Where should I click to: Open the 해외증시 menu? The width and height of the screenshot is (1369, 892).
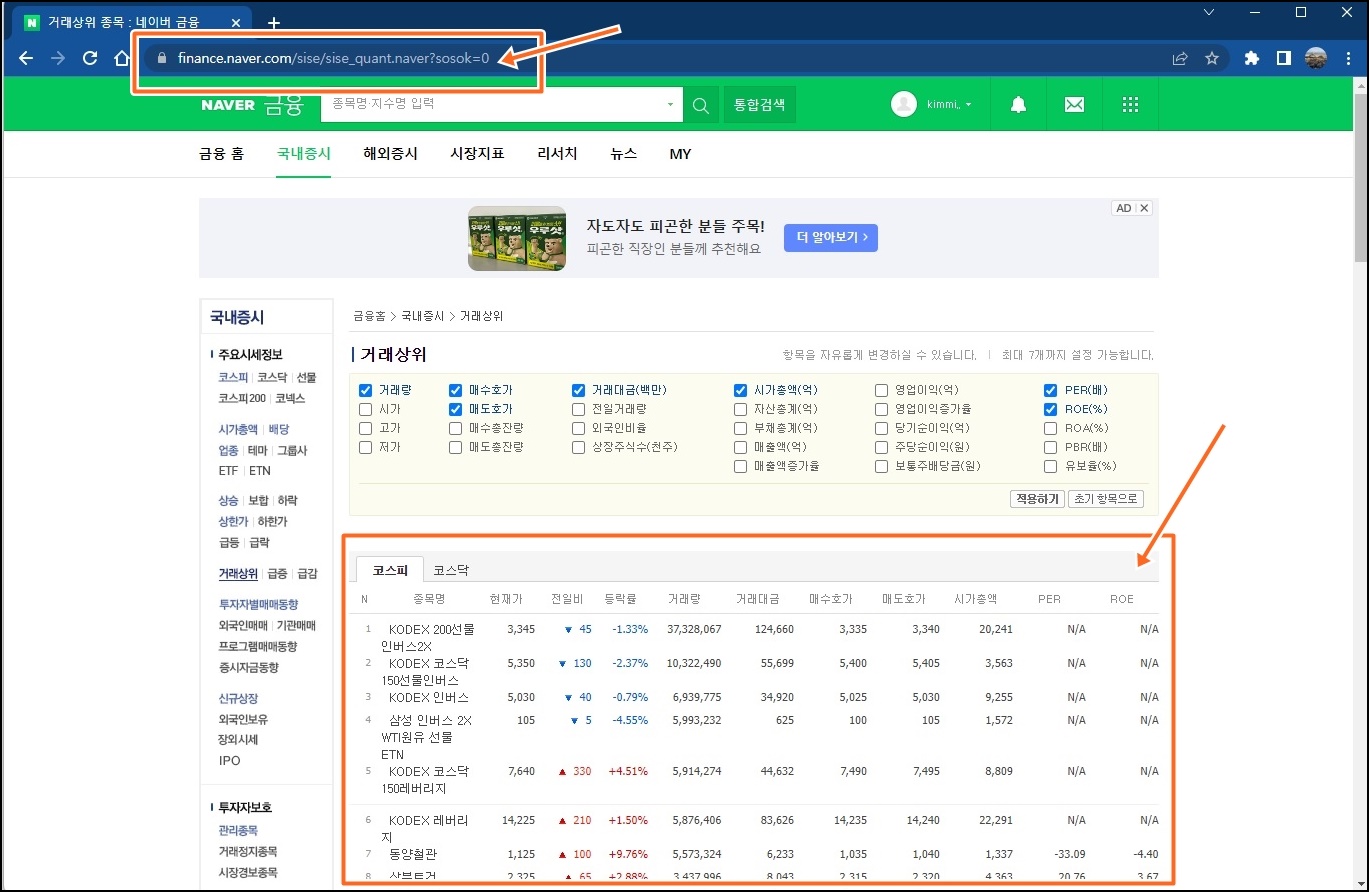(x=391, y=154)
